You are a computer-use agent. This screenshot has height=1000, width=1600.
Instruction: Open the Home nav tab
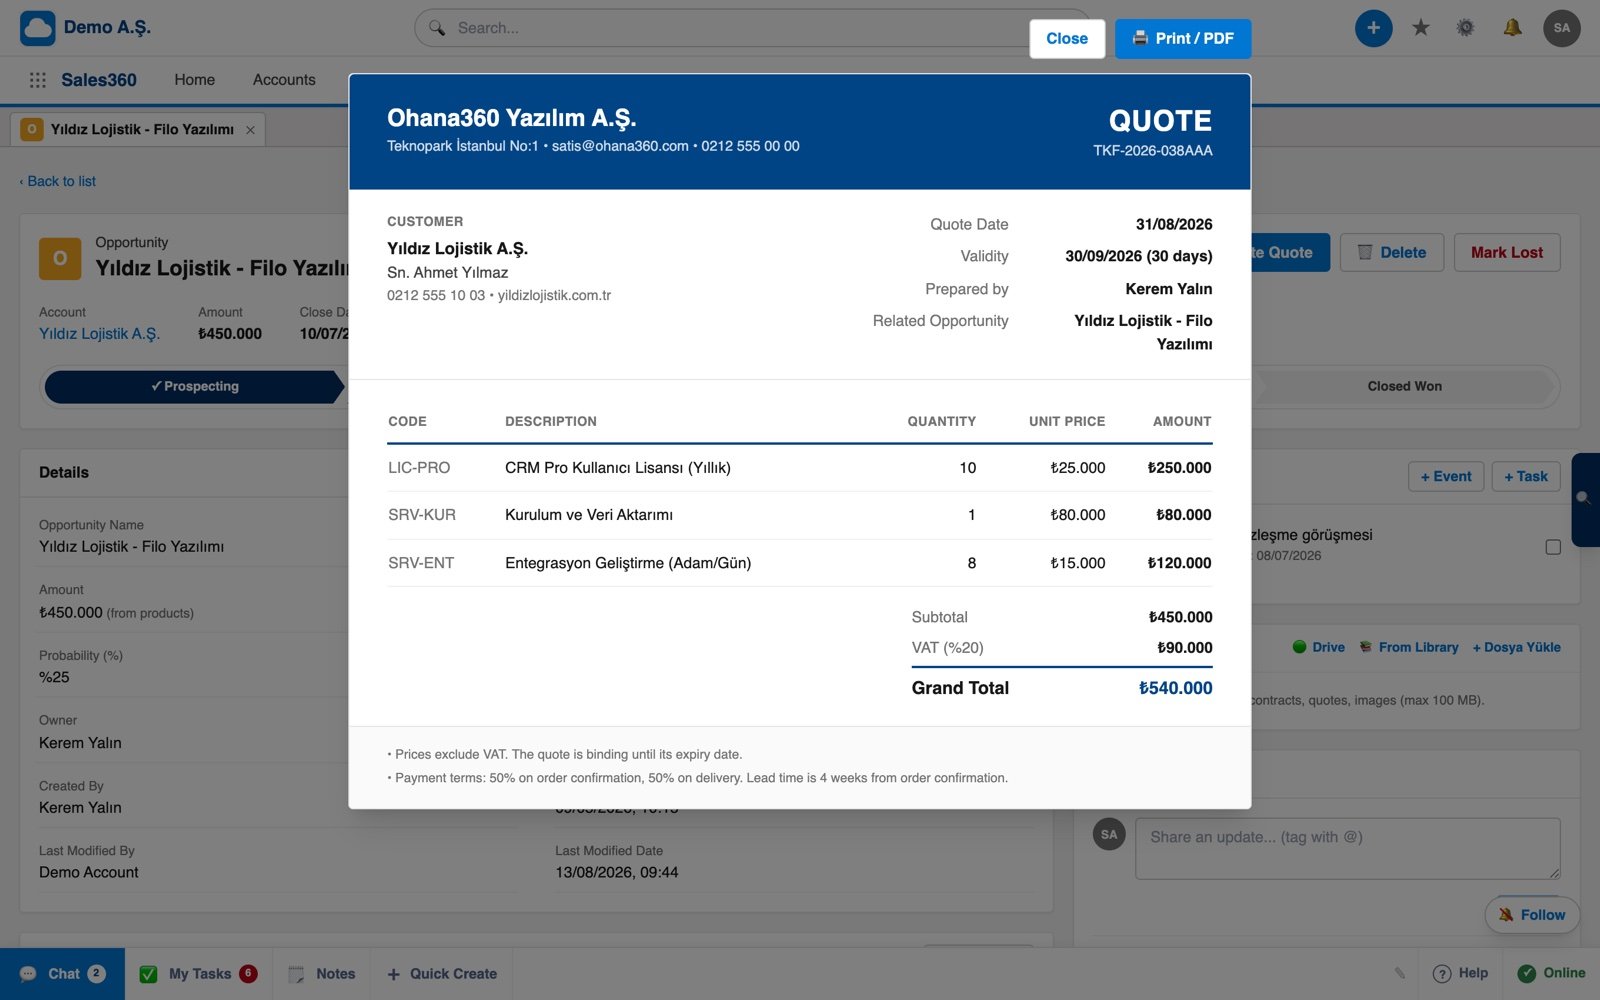194,80
